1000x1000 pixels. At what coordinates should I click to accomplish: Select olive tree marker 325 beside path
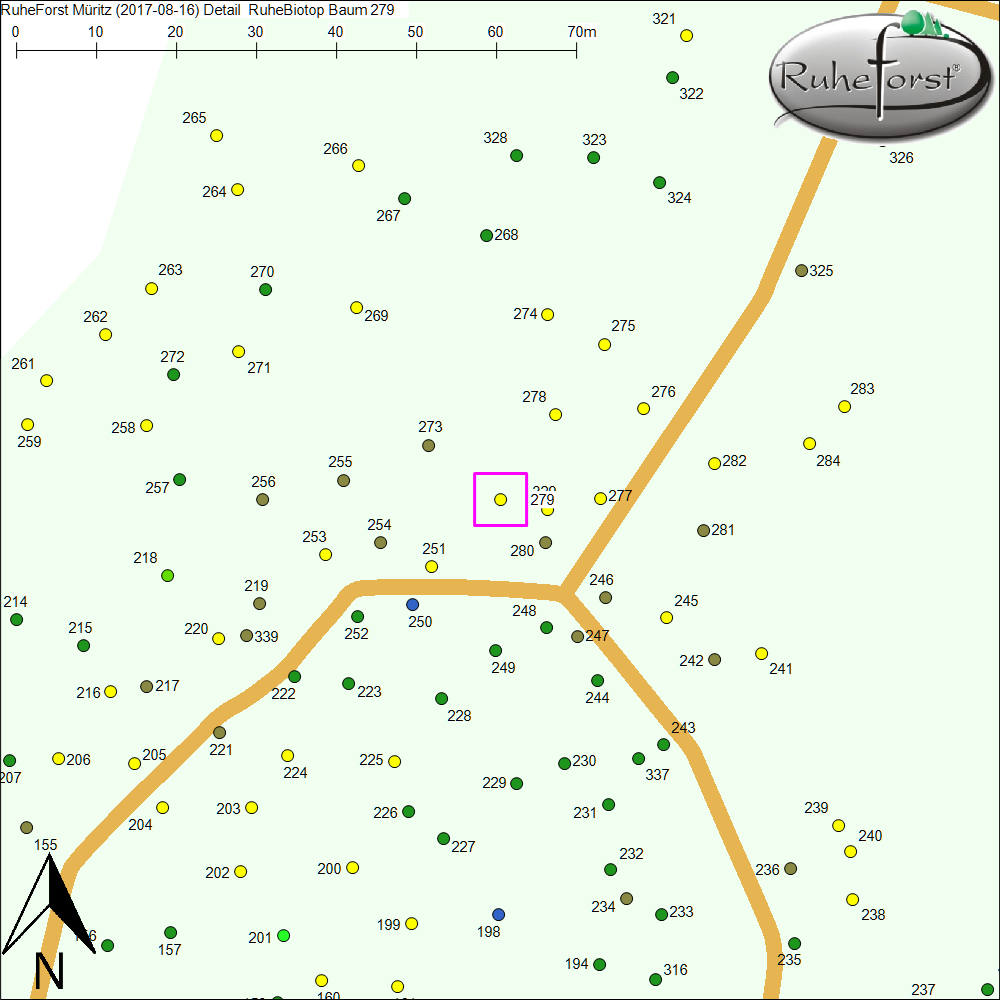[801, 270]
